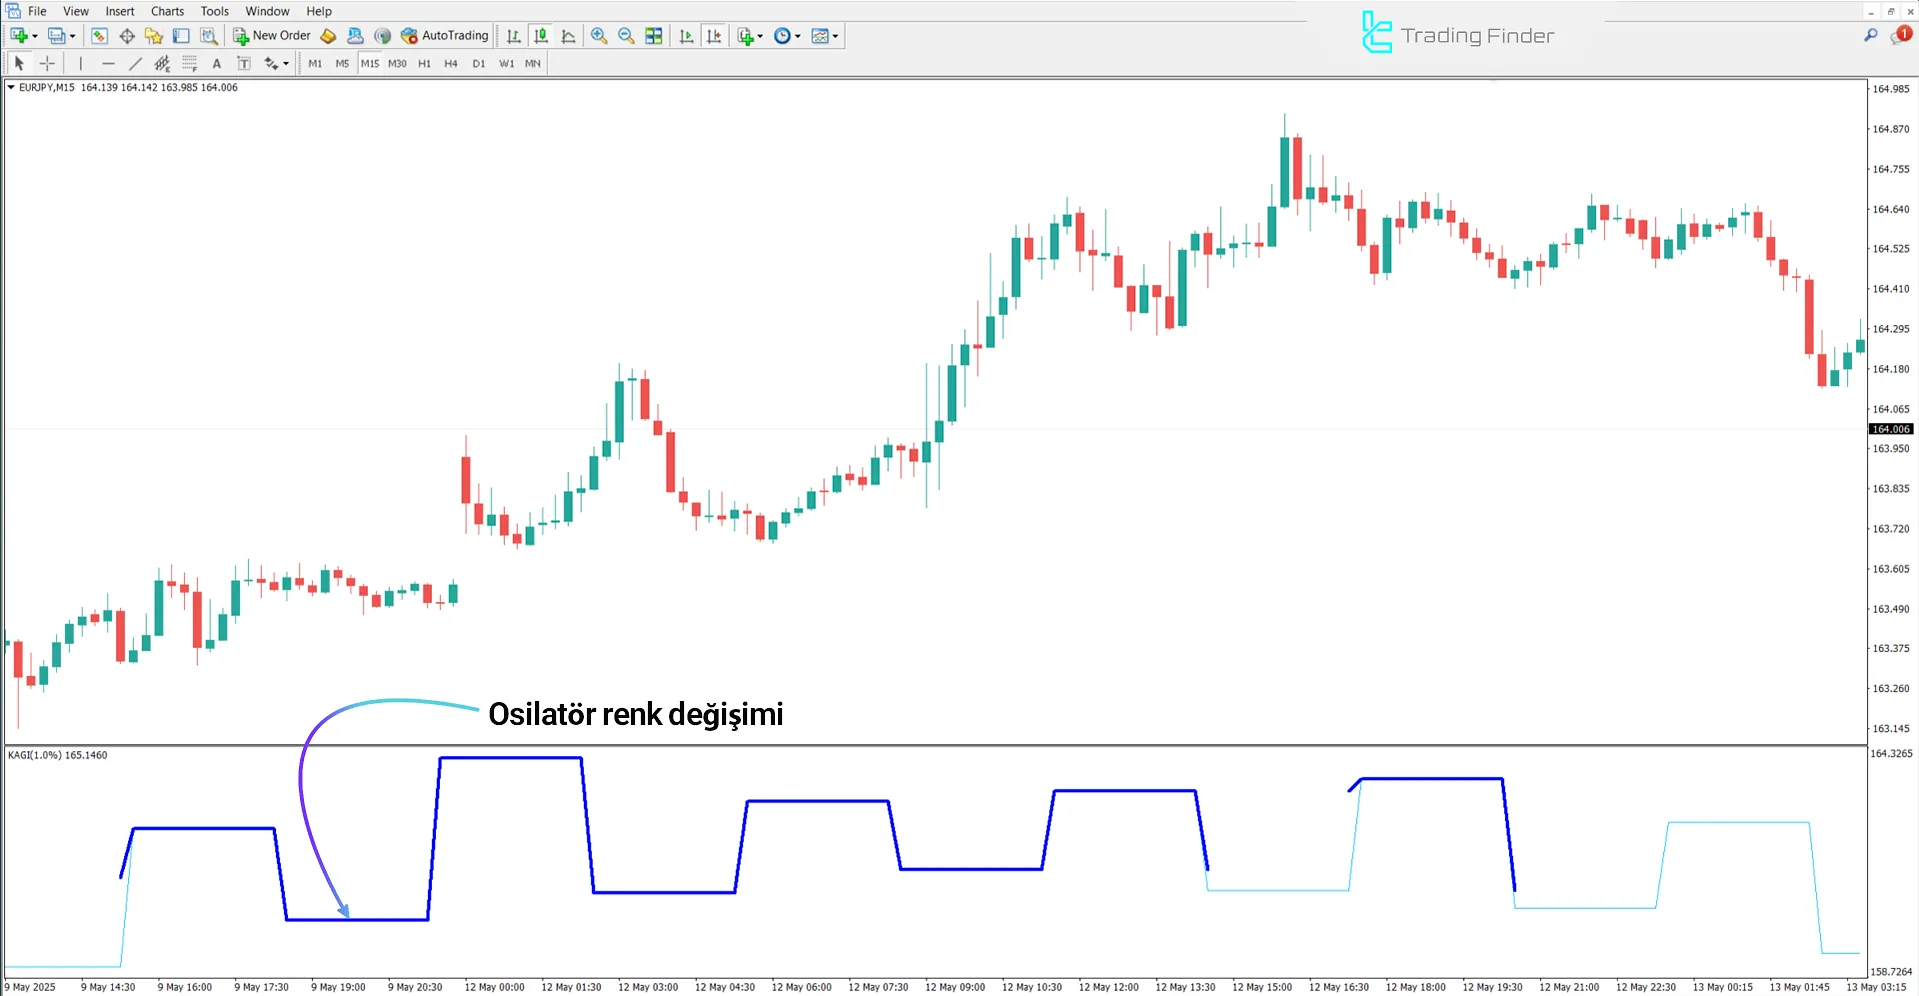Toggle the Terminal panel icon
1919x996 pixels.
pos(181,36)
